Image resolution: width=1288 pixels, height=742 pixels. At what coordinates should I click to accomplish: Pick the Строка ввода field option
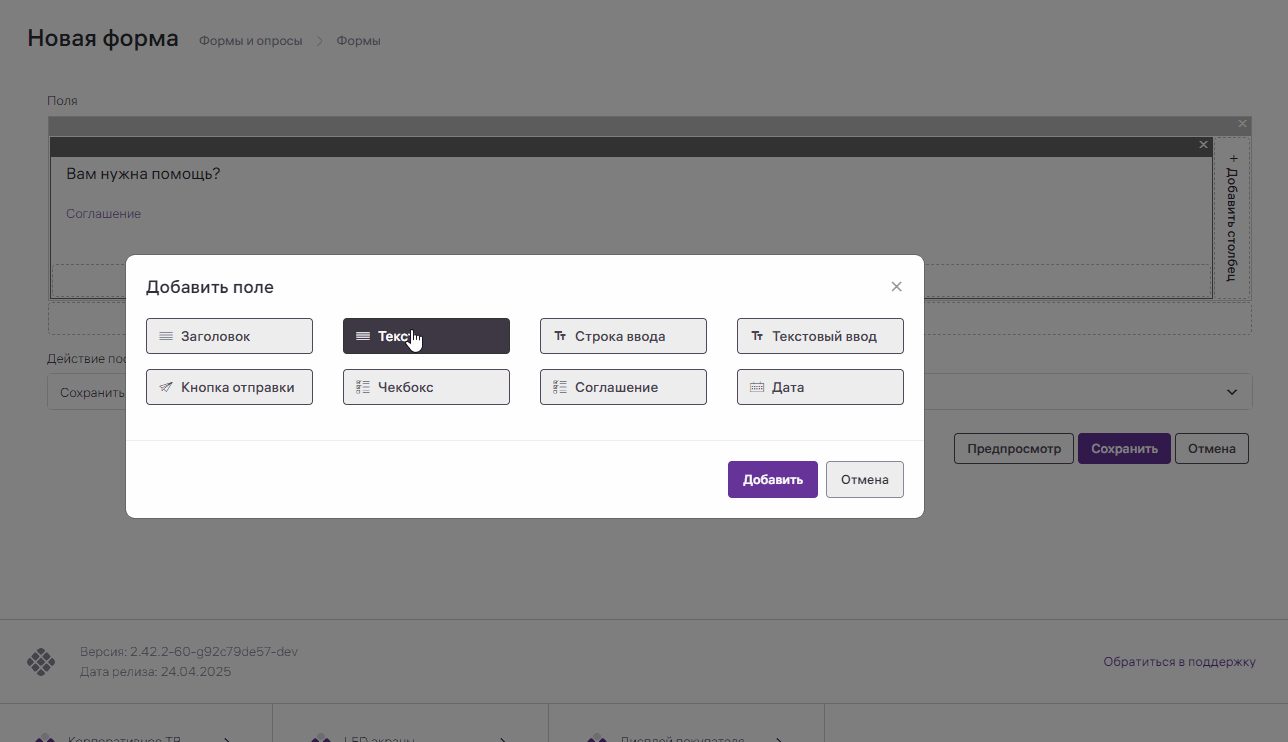point(623,336)
